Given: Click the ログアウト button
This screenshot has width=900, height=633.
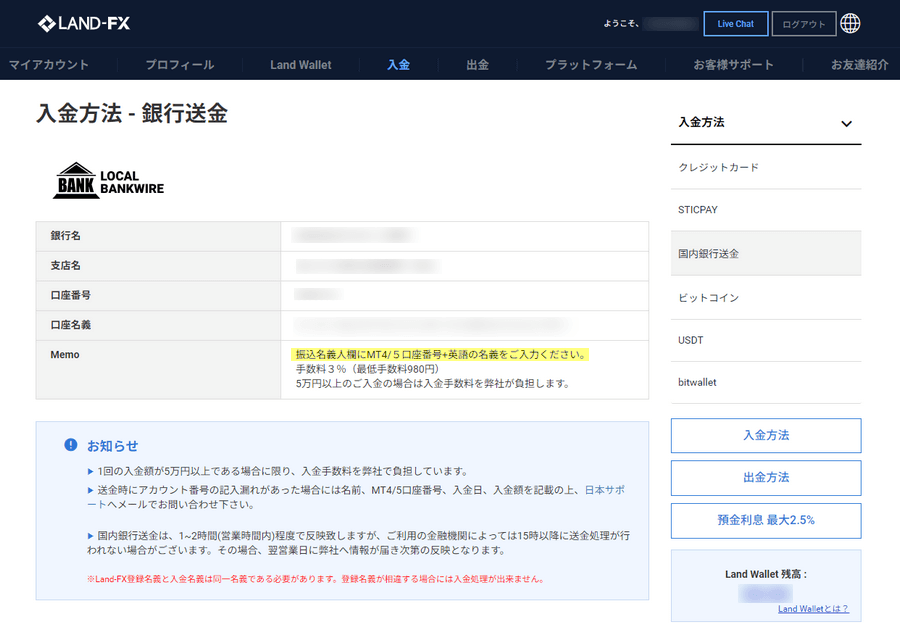Looking at the screenshot, I should point(804,24).
